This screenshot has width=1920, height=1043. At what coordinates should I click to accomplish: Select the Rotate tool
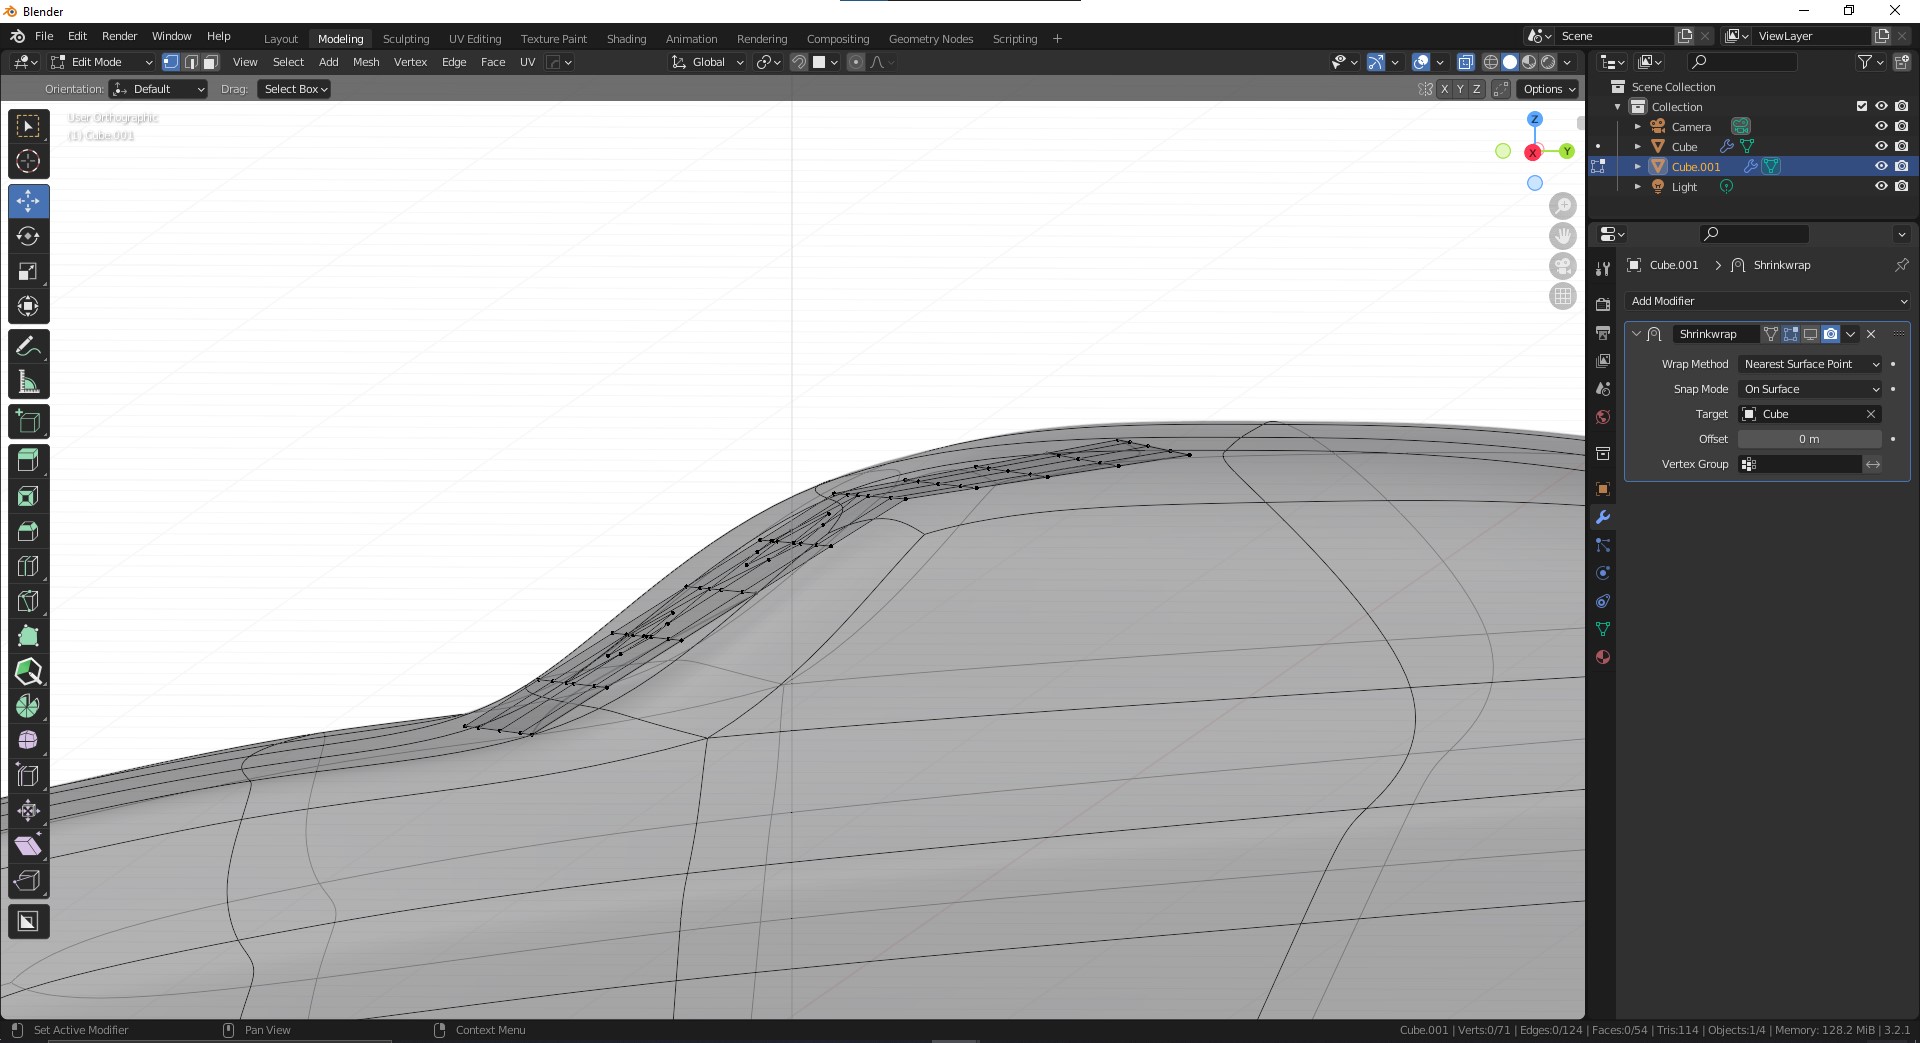[28, 236]
